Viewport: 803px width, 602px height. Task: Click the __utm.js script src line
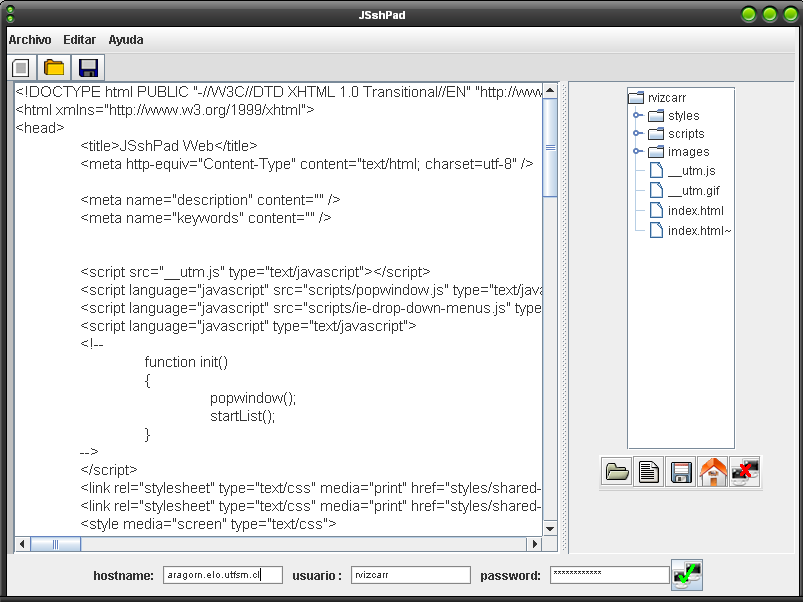click(x=255, y=272)
